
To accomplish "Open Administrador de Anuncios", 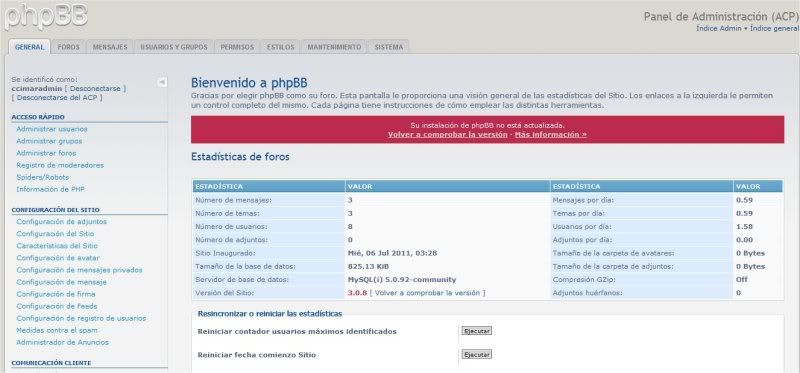I will tap(62, 342).
